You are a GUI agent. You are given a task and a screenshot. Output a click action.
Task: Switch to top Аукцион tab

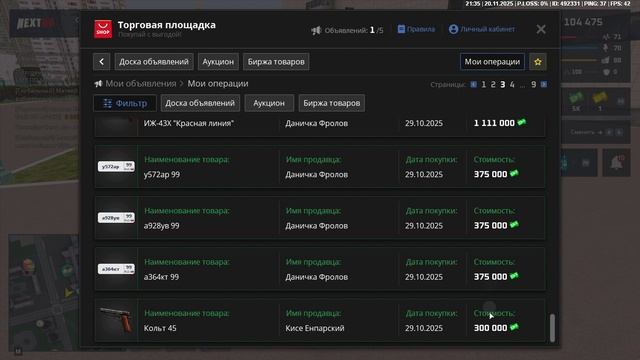pyautogui.click(x=218, y=62)
